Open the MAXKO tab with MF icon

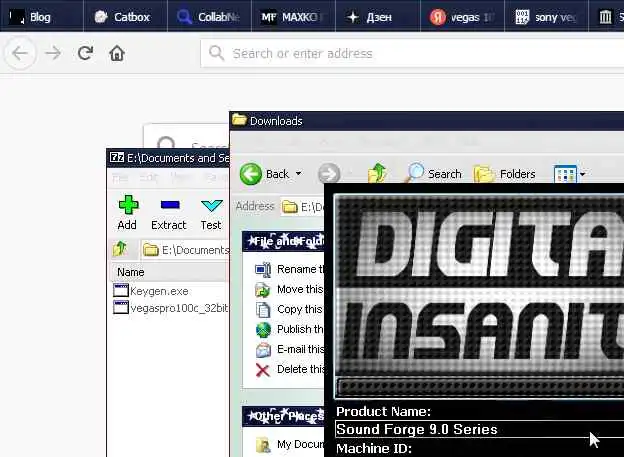click(294, 17)
